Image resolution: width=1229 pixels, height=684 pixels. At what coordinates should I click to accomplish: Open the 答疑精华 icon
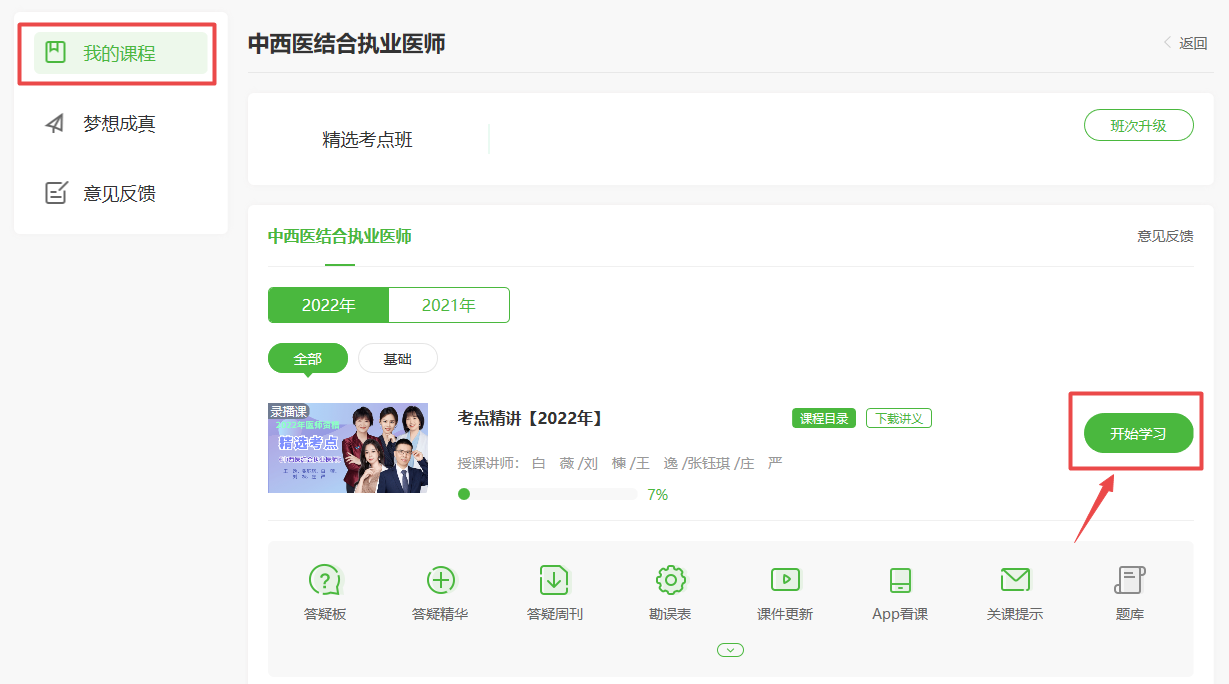[x=440, y=580]
